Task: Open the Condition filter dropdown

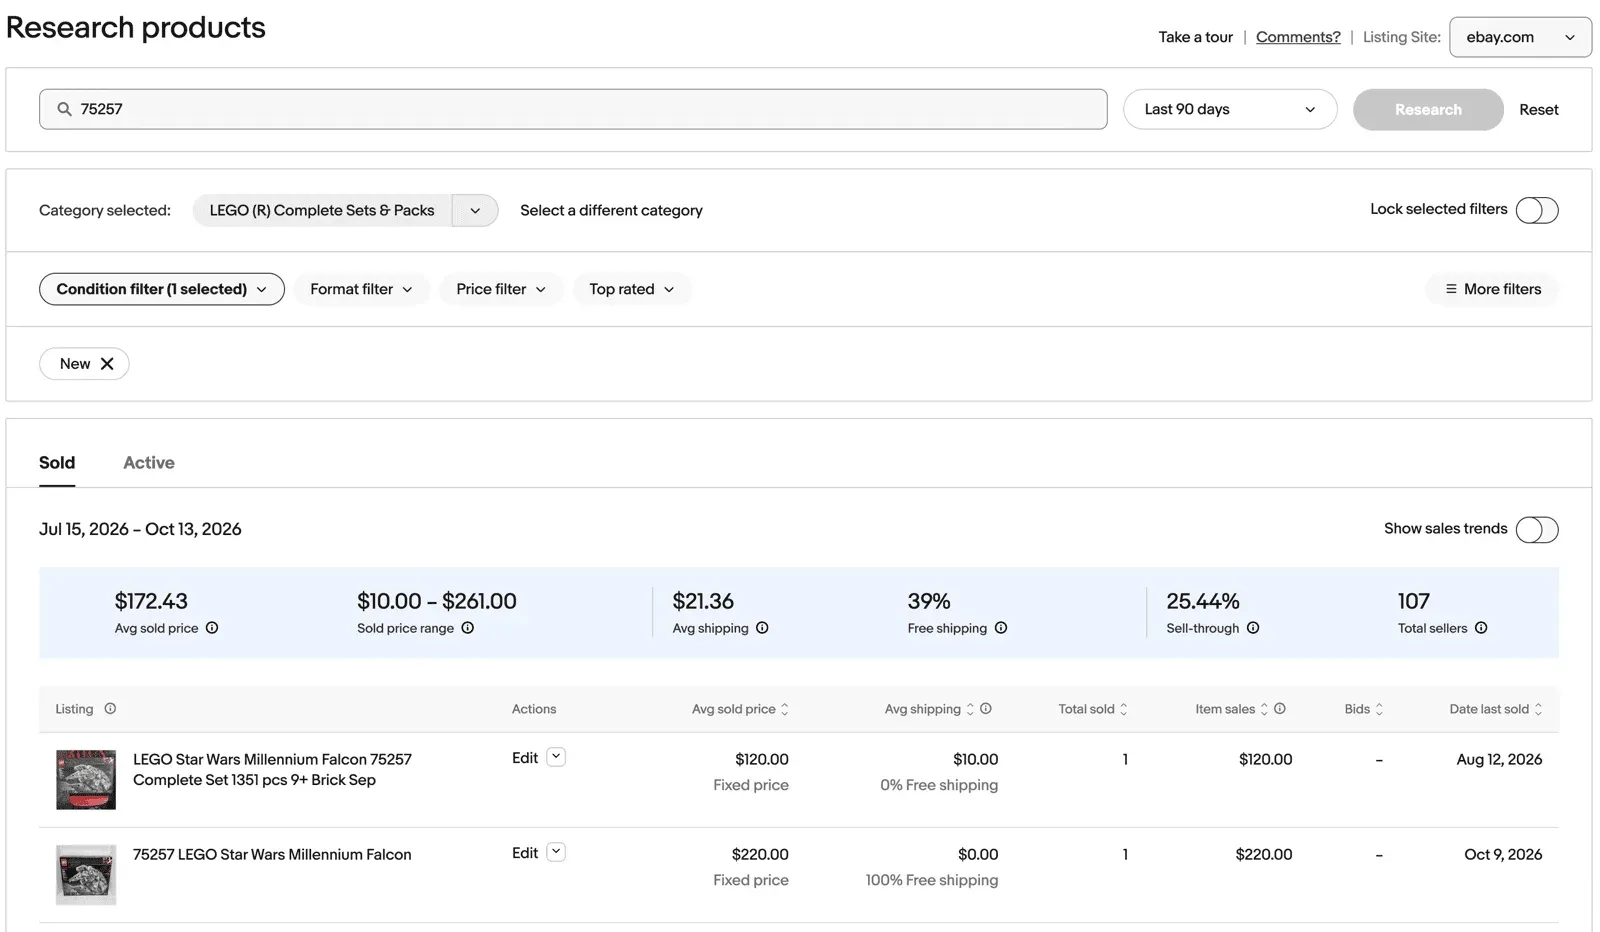Action: 162,289
